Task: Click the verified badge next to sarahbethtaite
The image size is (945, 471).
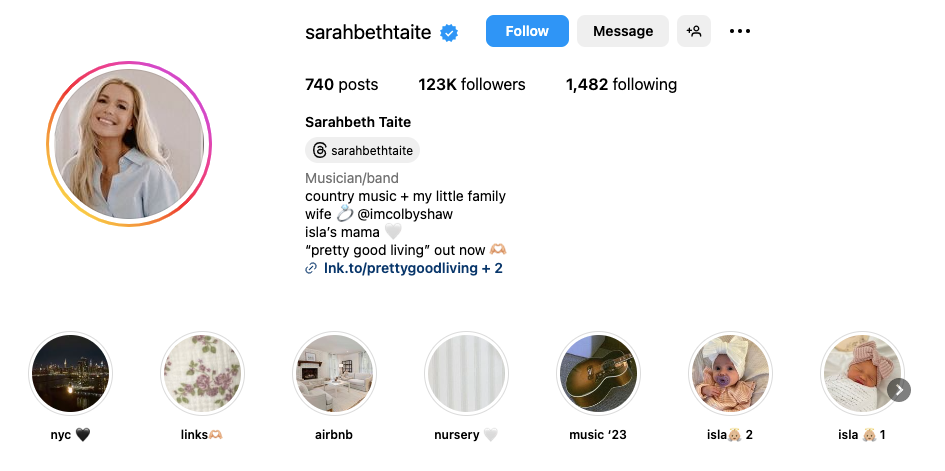Action: (449, 33)
